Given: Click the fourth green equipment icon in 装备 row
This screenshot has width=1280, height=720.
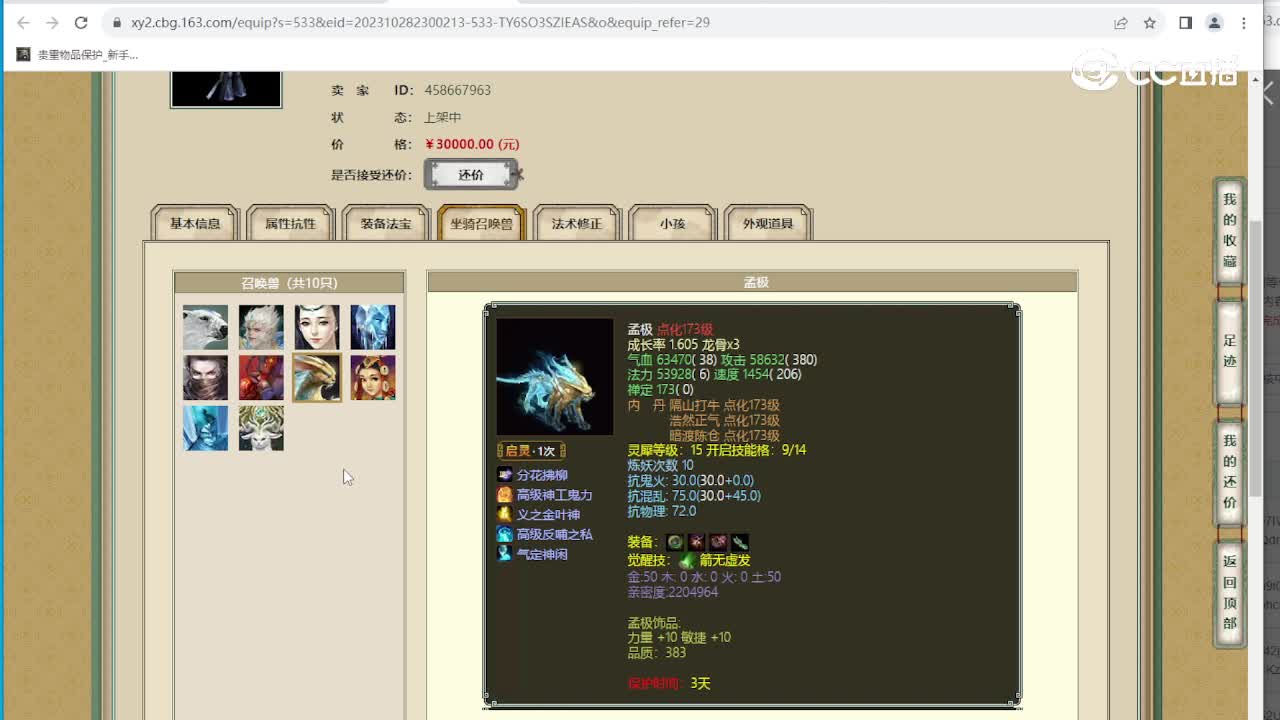Looking at the screenshot, I should pos(740,542).
